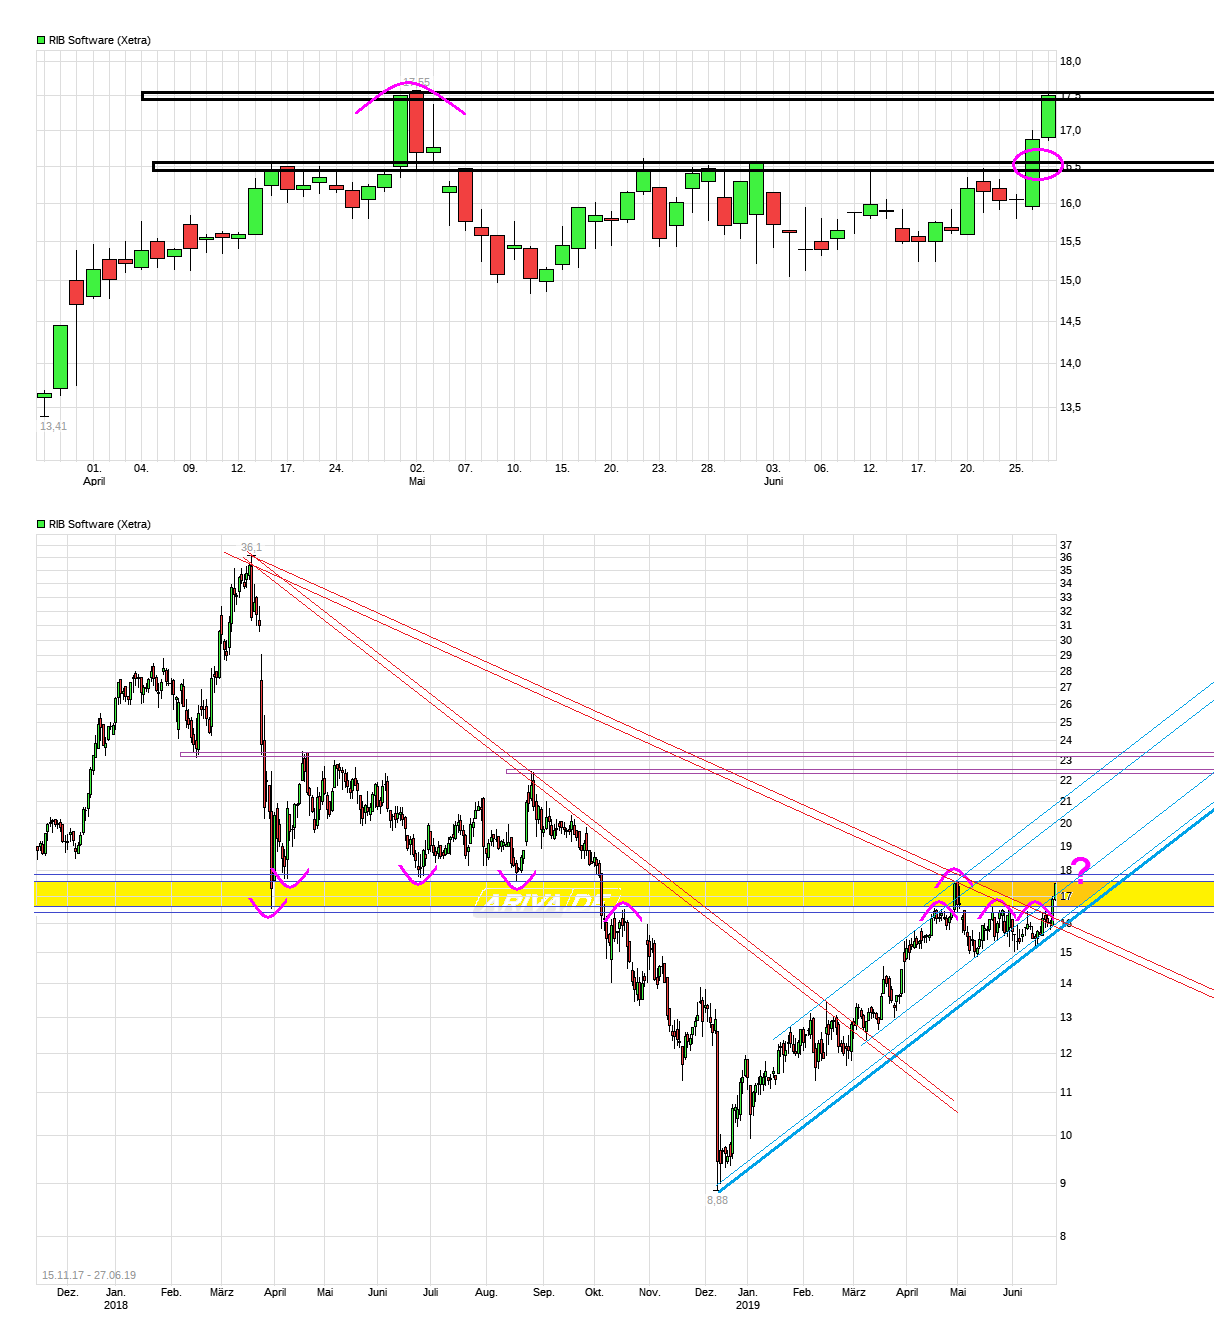The image size is (1214, 1344).
Task: Click the '01. April' date on the top axis
Action: tap(94, 474)
